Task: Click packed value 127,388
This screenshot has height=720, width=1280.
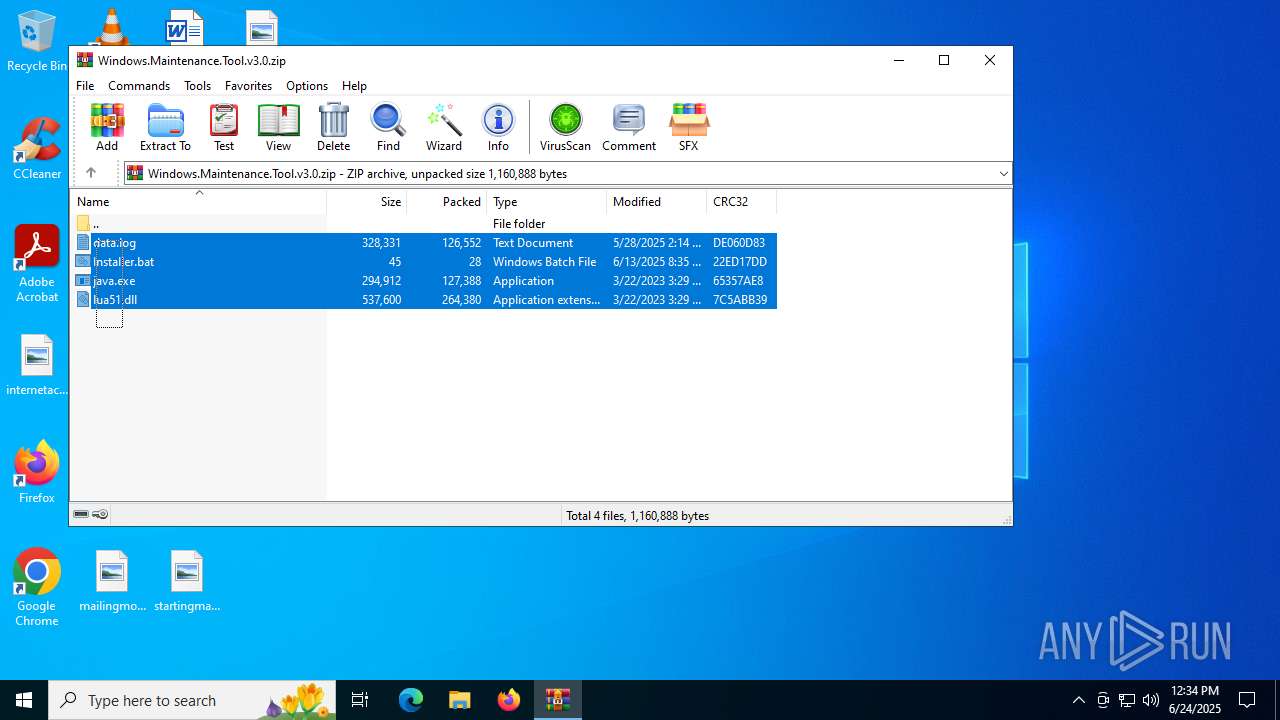Action: [x=461, y=281]
